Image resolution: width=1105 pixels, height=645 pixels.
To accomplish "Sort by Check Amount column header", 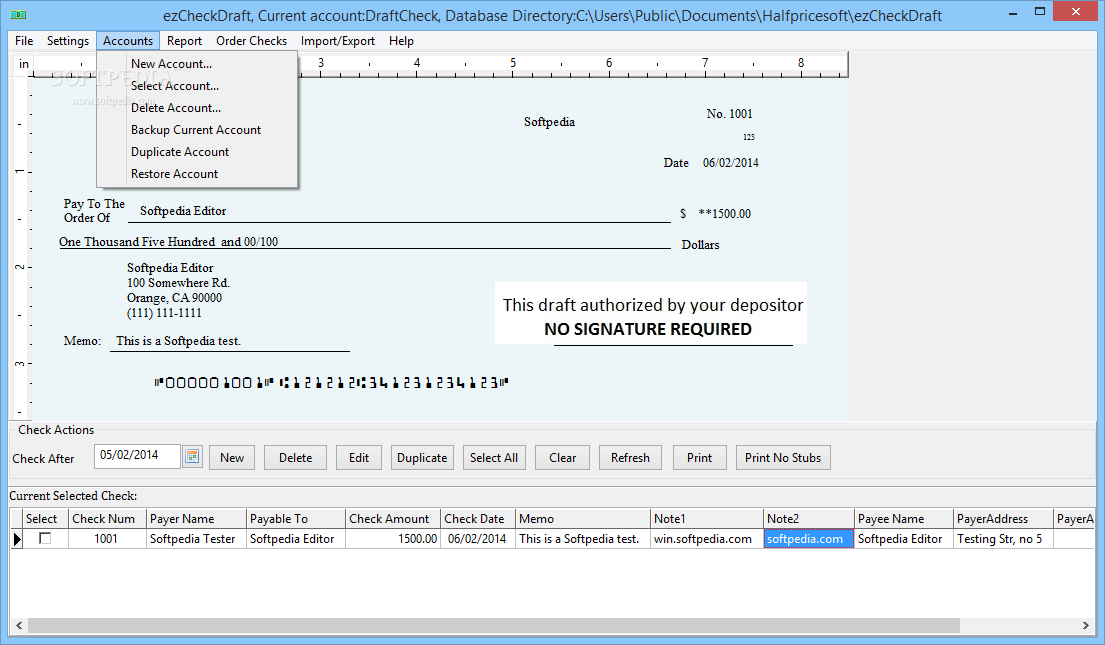I will 393,519.
